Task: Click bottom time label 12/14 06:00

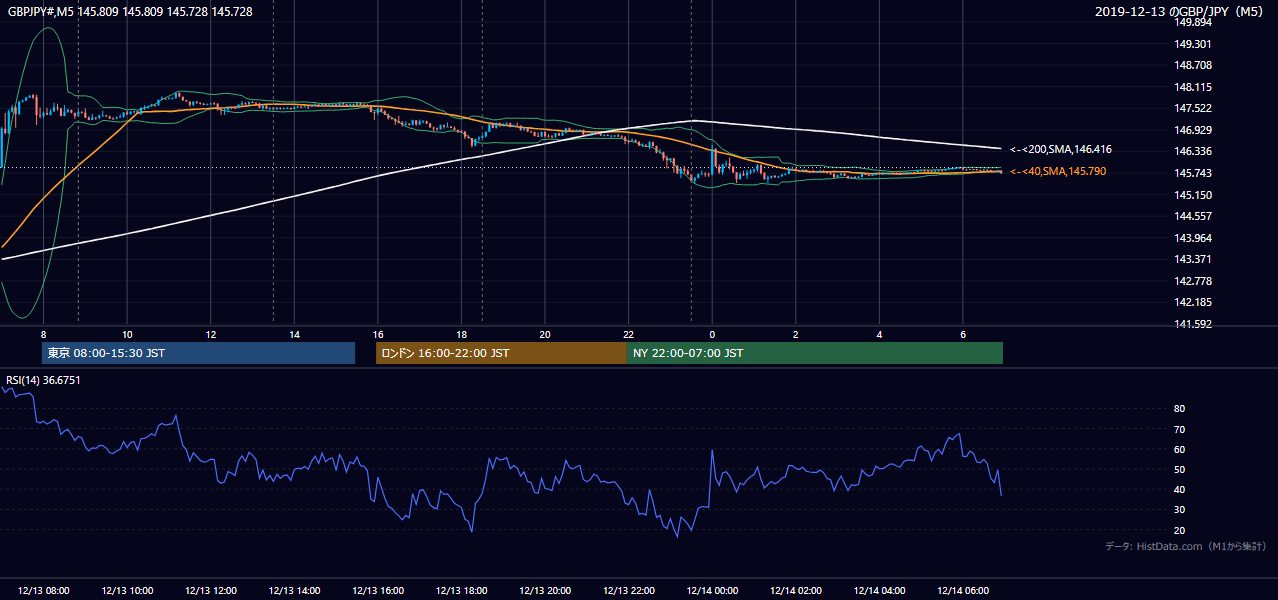Action: (x=964, y=591)
